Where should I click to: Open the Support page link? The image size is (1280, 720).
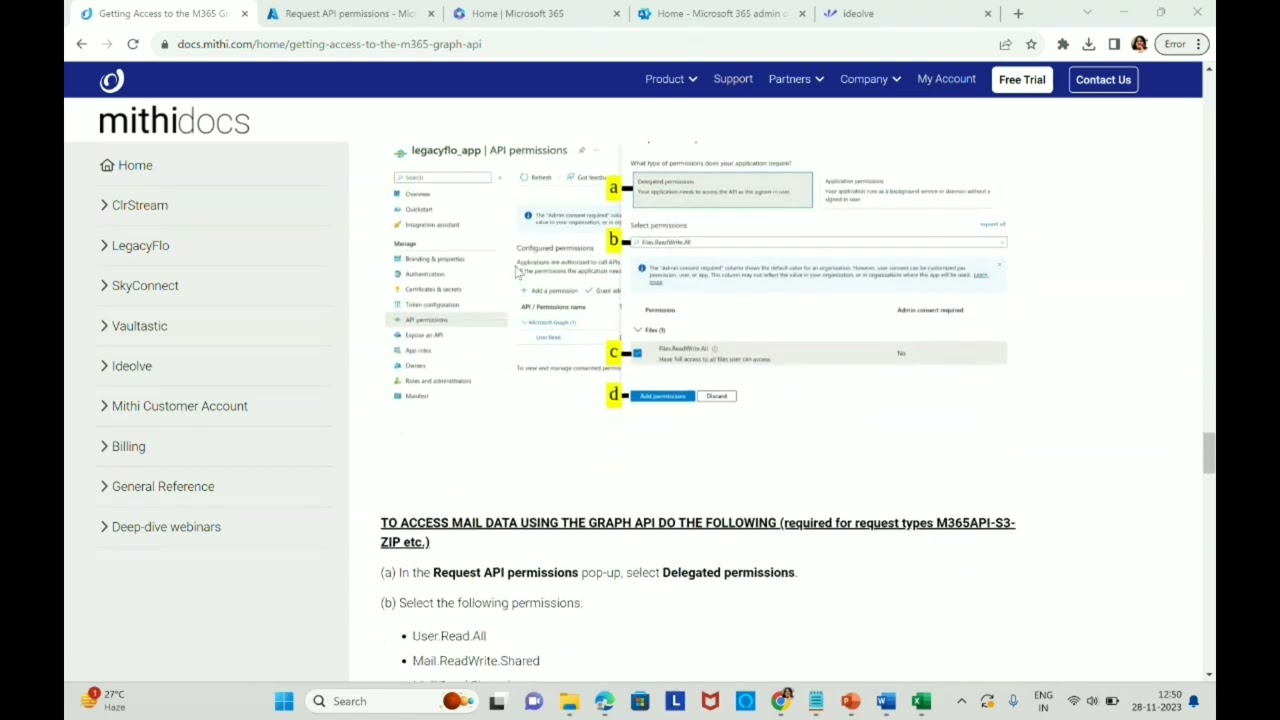733,79
